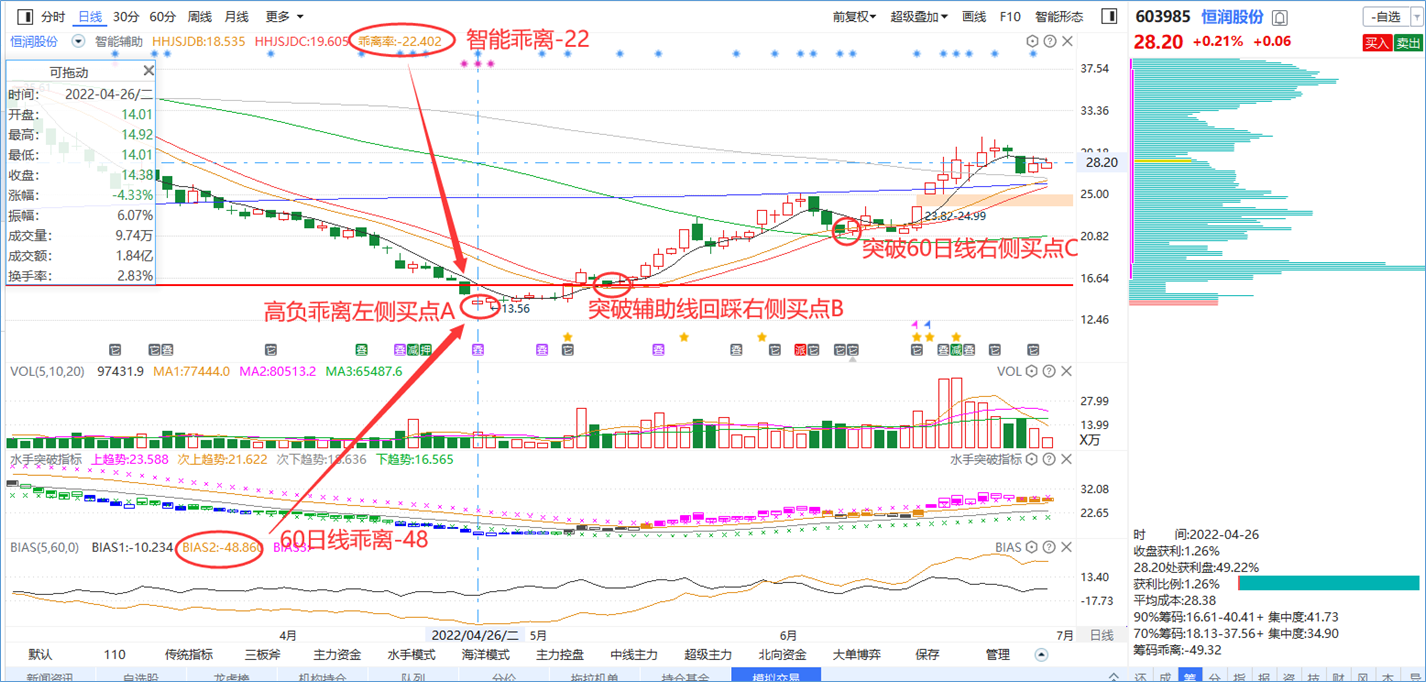
Task: Close the 水手突破指标 indicator panel
Action: [x=1065, y=459]
